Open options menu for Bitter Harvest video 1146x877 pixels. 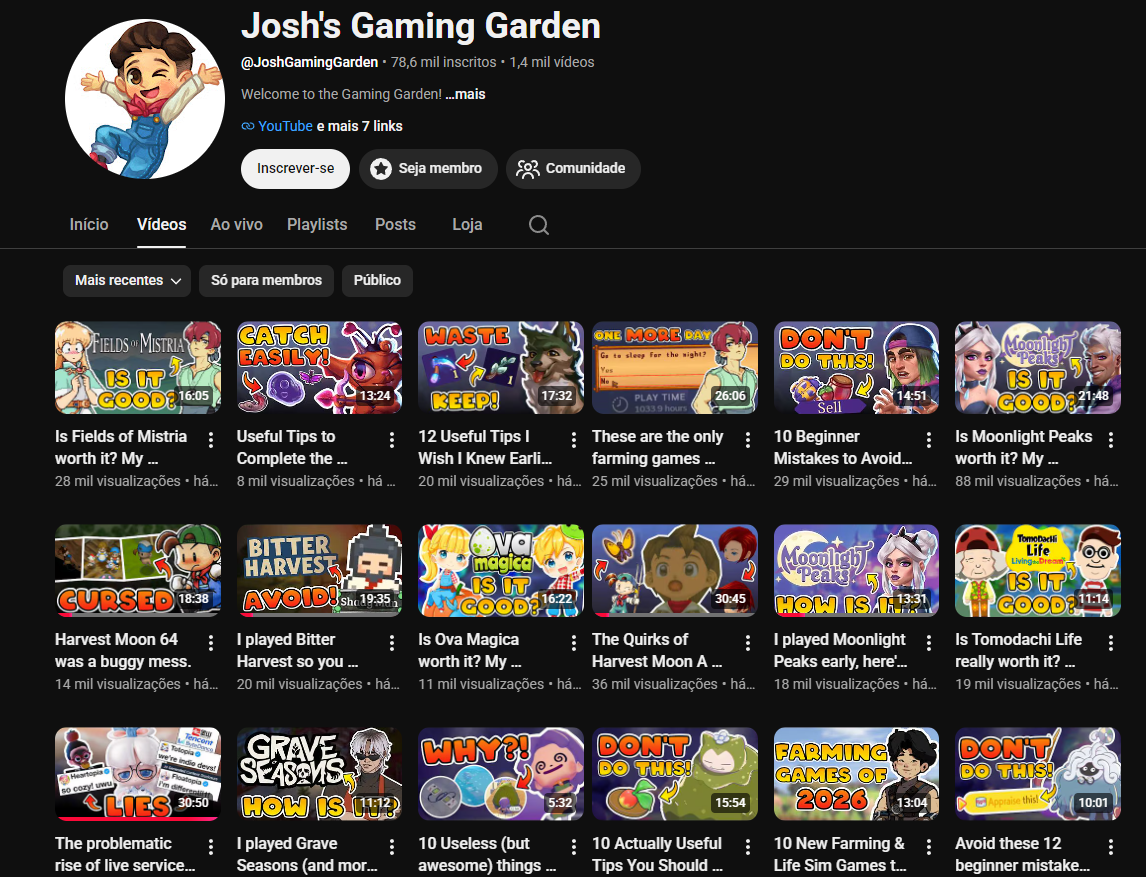392,642
